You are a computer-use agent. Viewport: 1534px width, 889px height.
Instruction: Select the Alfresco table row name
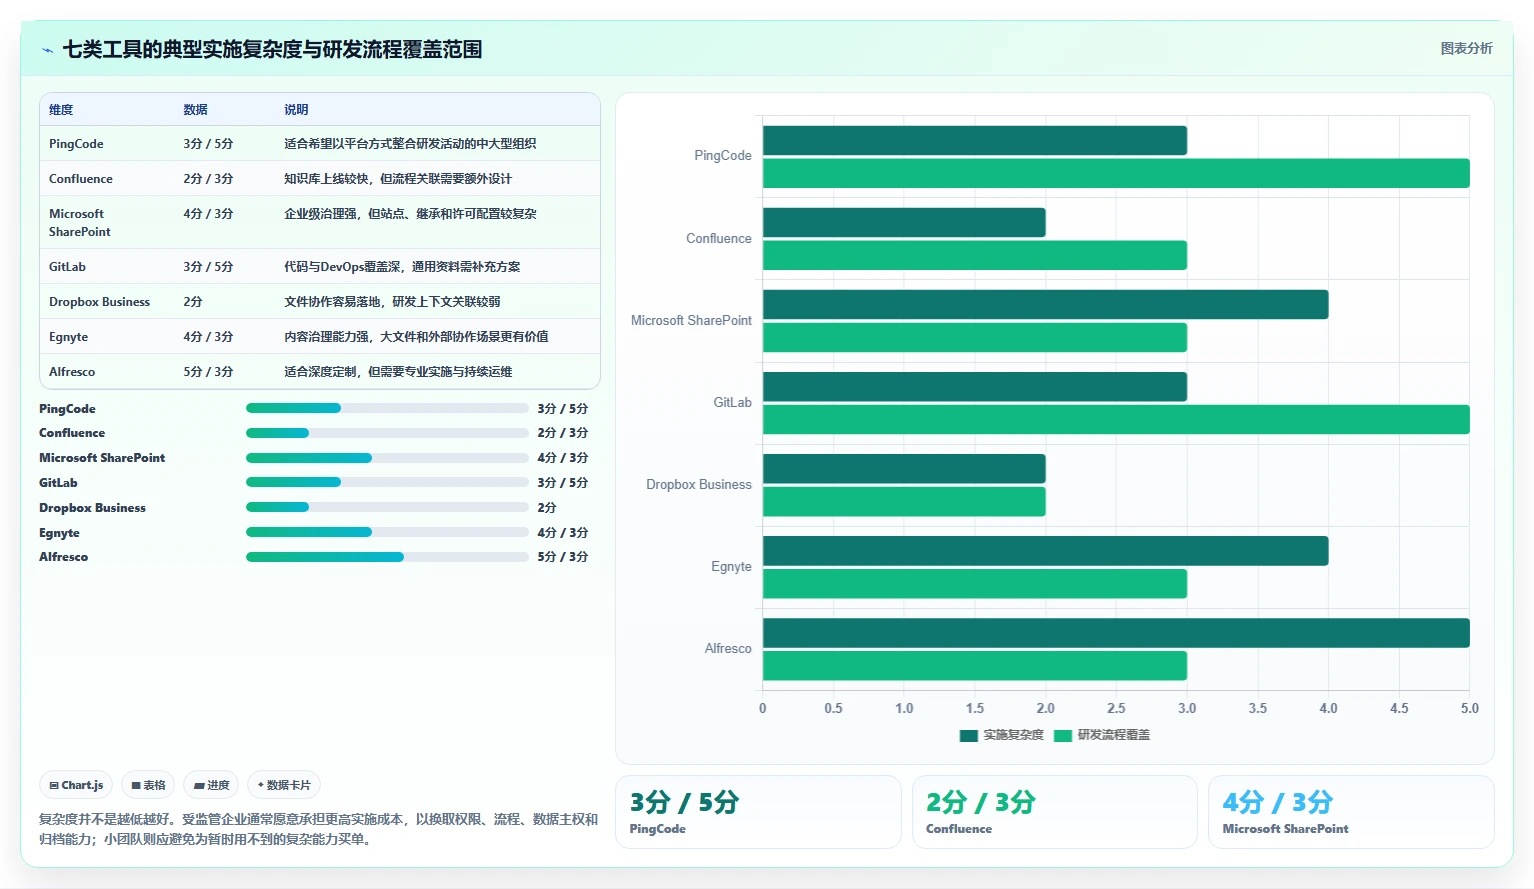[x=72, y=372]
